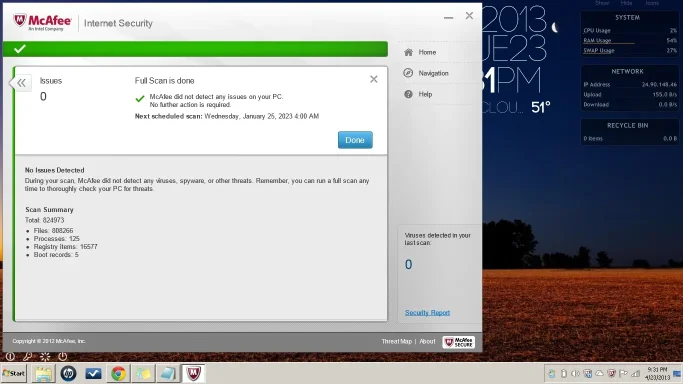
Task: Select McAfee taskbar button
Action: tap(193, 374)
